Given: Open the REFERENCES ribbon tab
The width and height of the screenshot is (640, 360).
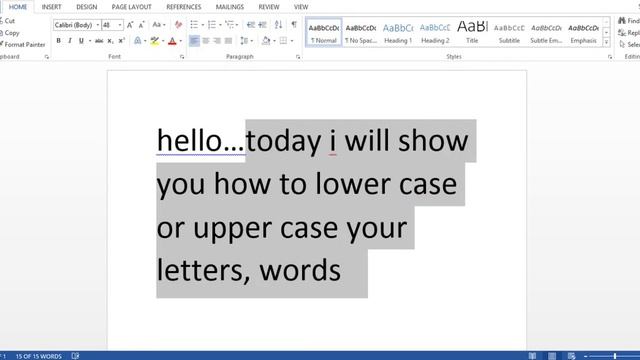Looking at the screenshot, I should pyautogui.click(x=184, y=7).
